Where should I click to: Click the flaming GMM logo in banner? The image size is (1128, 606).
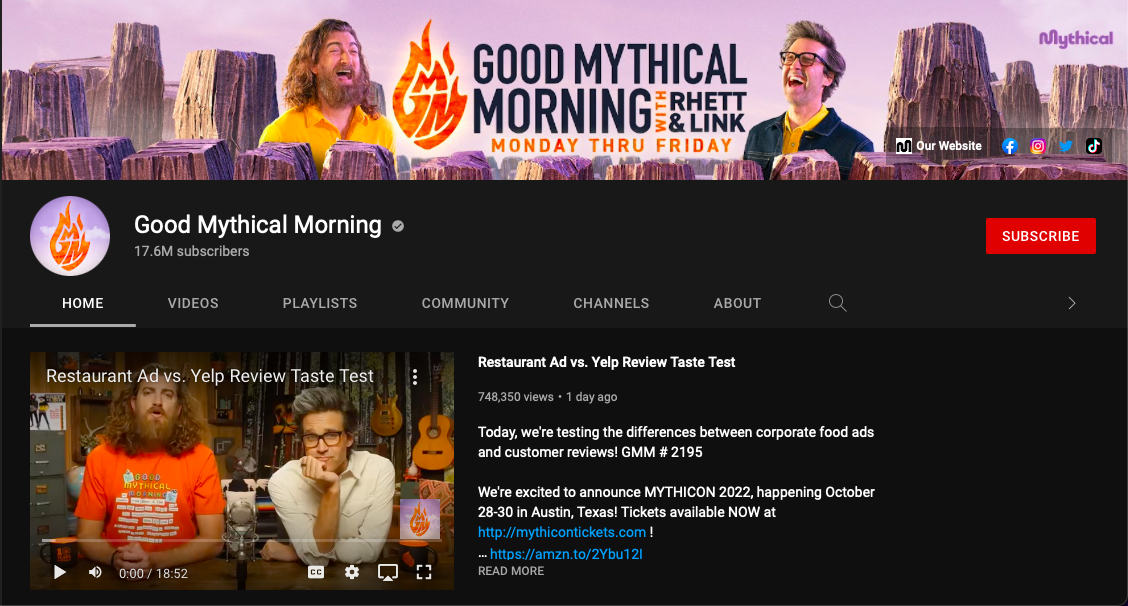[429, 86]
